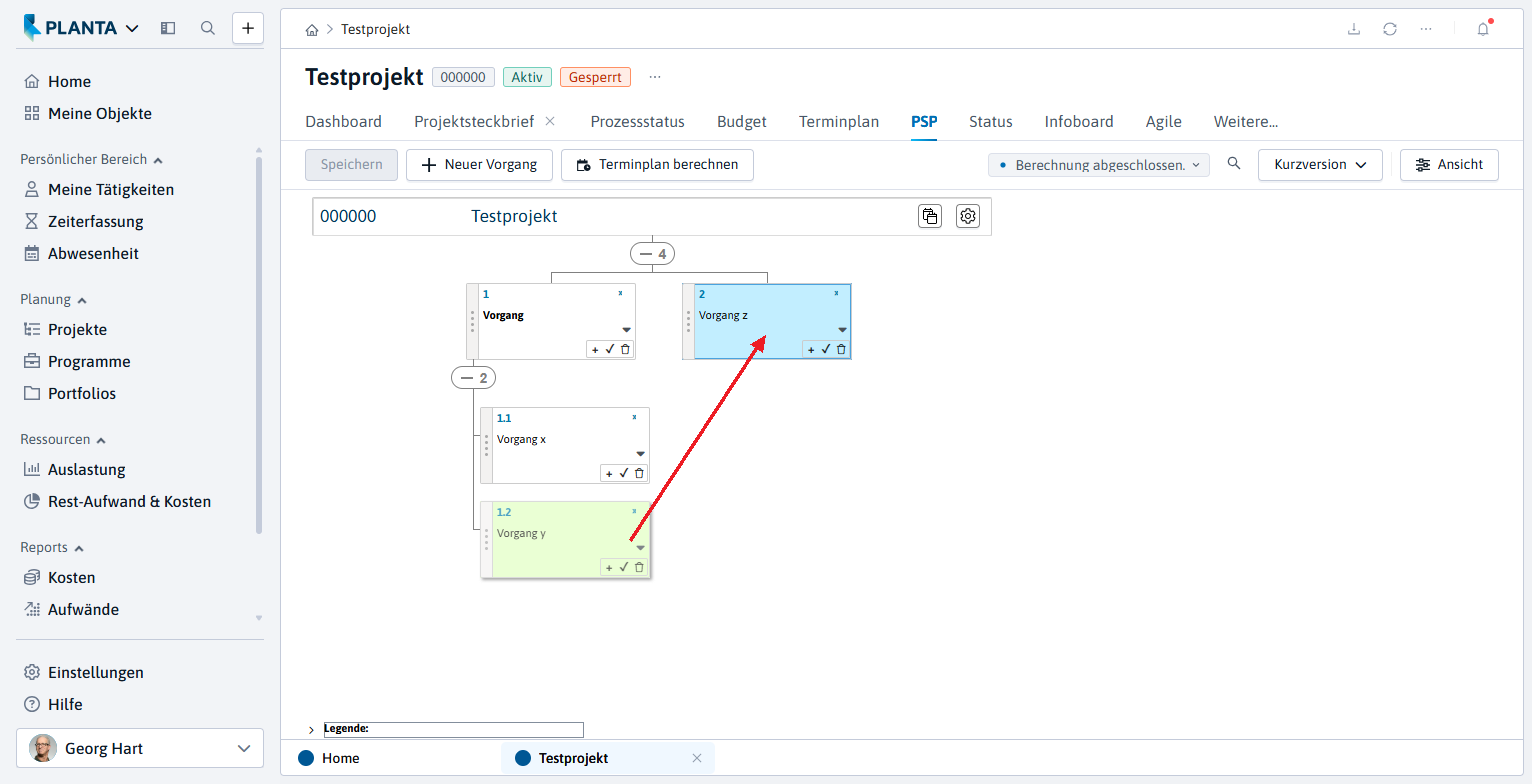Click the copy icon in Testprojekt header row
The height and width of the screenshot is (784, 1532).
coord(930,216)
